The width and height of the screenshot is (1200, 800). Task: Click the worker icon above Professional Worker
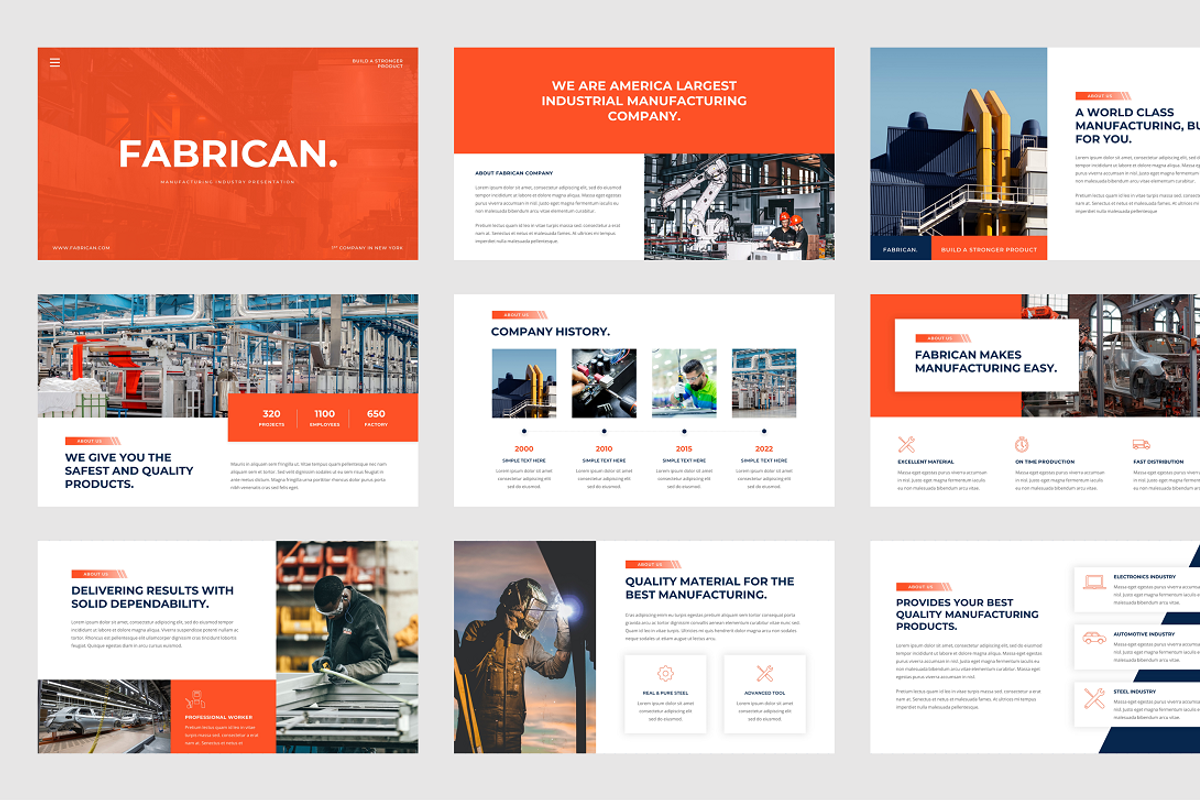(197, 699)
